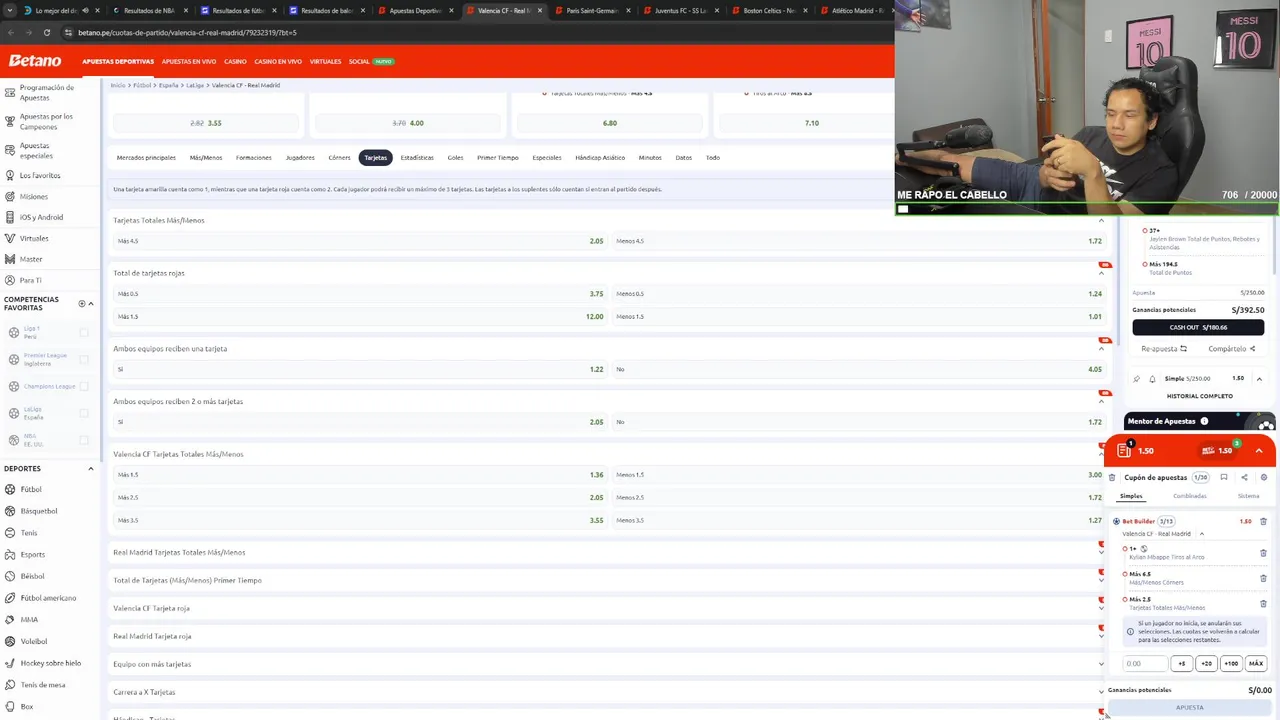Screen dimensions: 1280x720
Task: Select the Béisbol sport icon
Action: pos(10,576)
